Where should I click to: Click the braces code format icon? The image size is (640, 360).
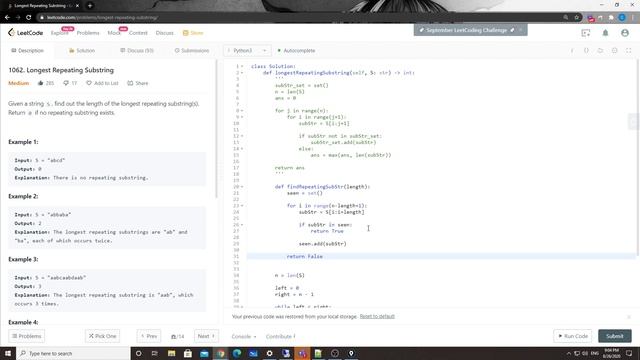[586, 51]
